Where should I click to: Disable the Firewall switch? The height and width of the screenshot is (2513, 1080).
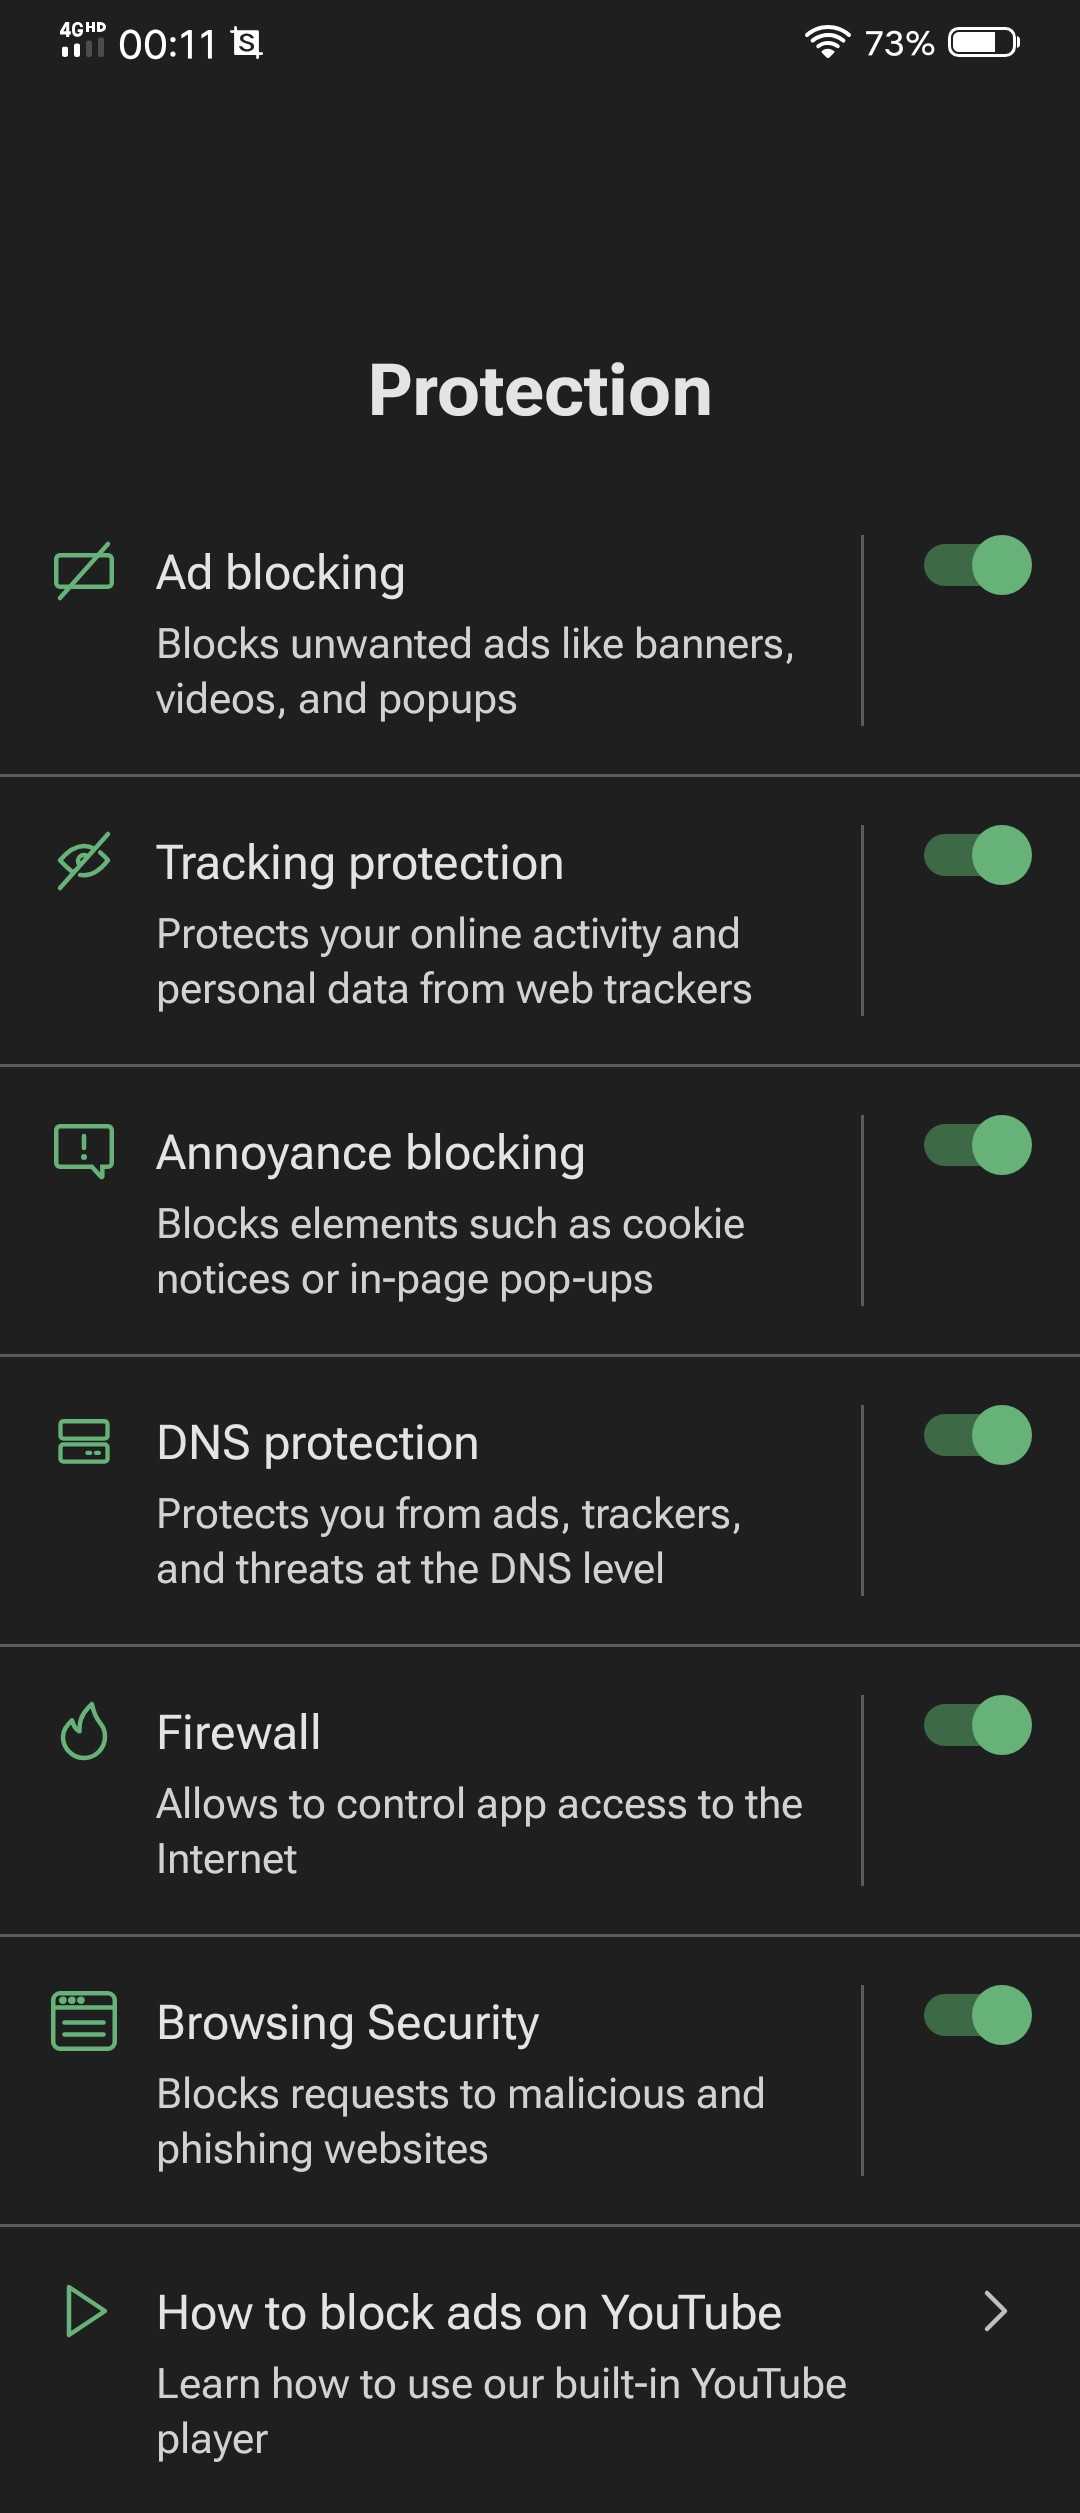tap(977, 1725)
